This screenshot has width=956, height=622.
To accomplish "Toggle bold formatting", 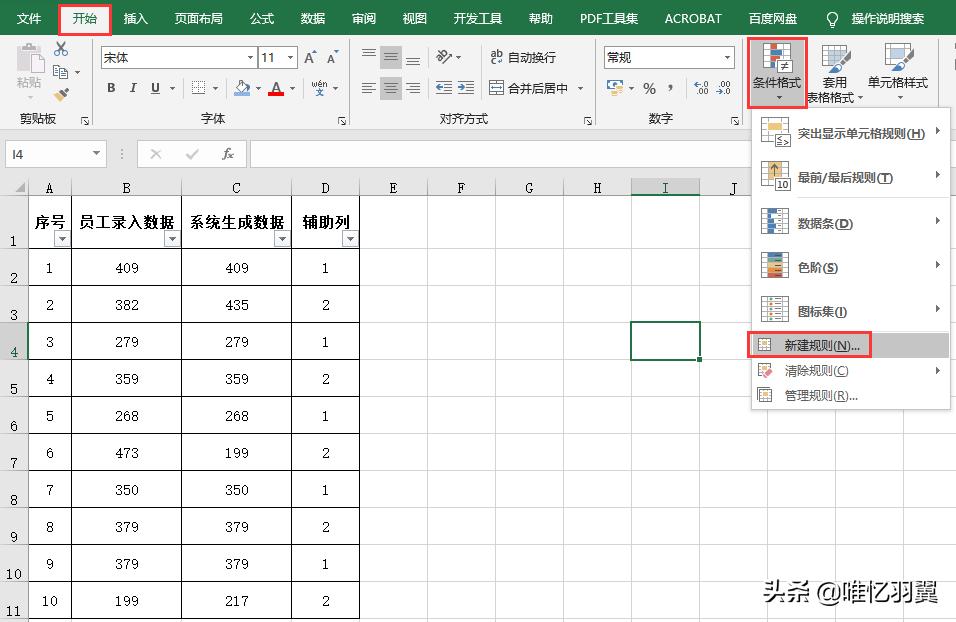I will pos(110,88).
